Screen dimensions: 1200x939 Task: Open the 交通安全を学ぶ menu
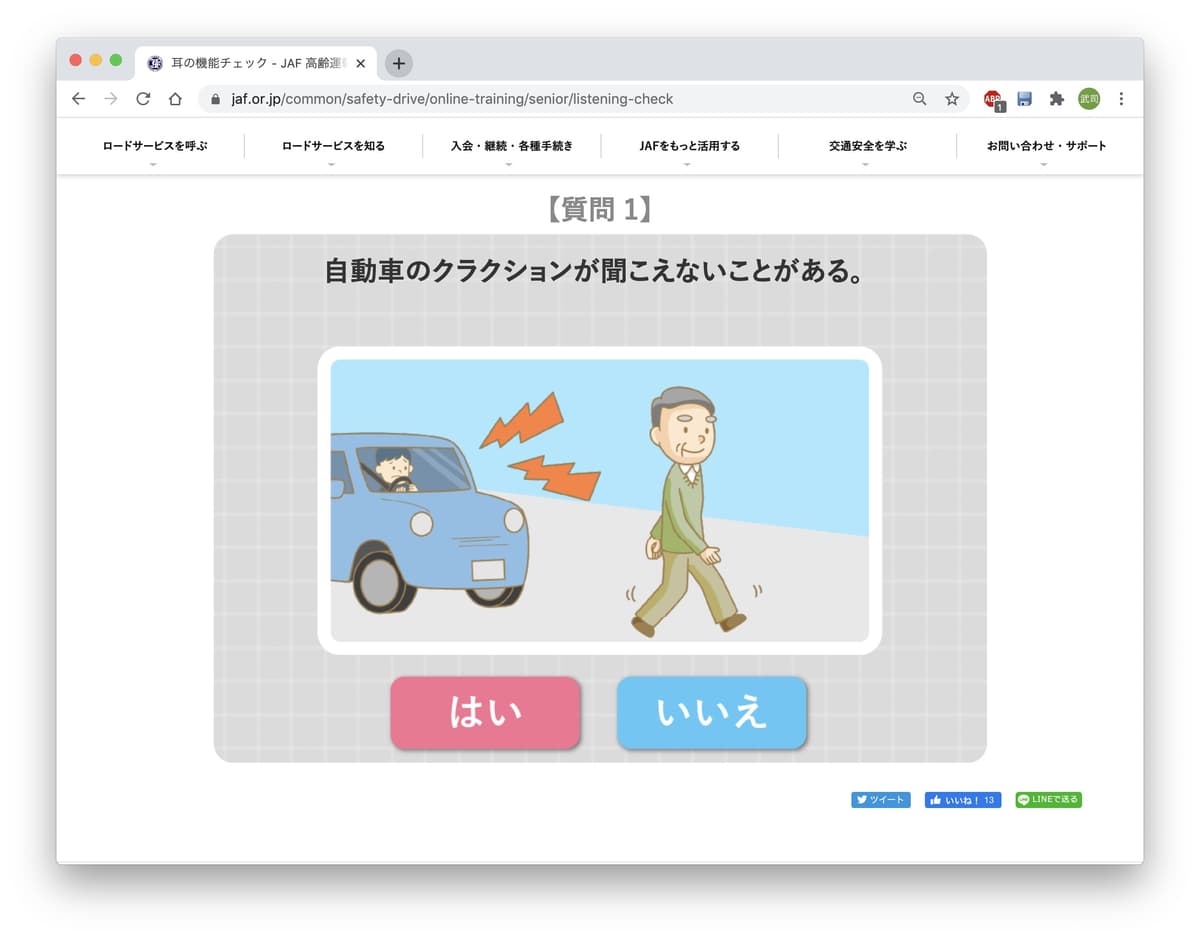tap(866, 145)
